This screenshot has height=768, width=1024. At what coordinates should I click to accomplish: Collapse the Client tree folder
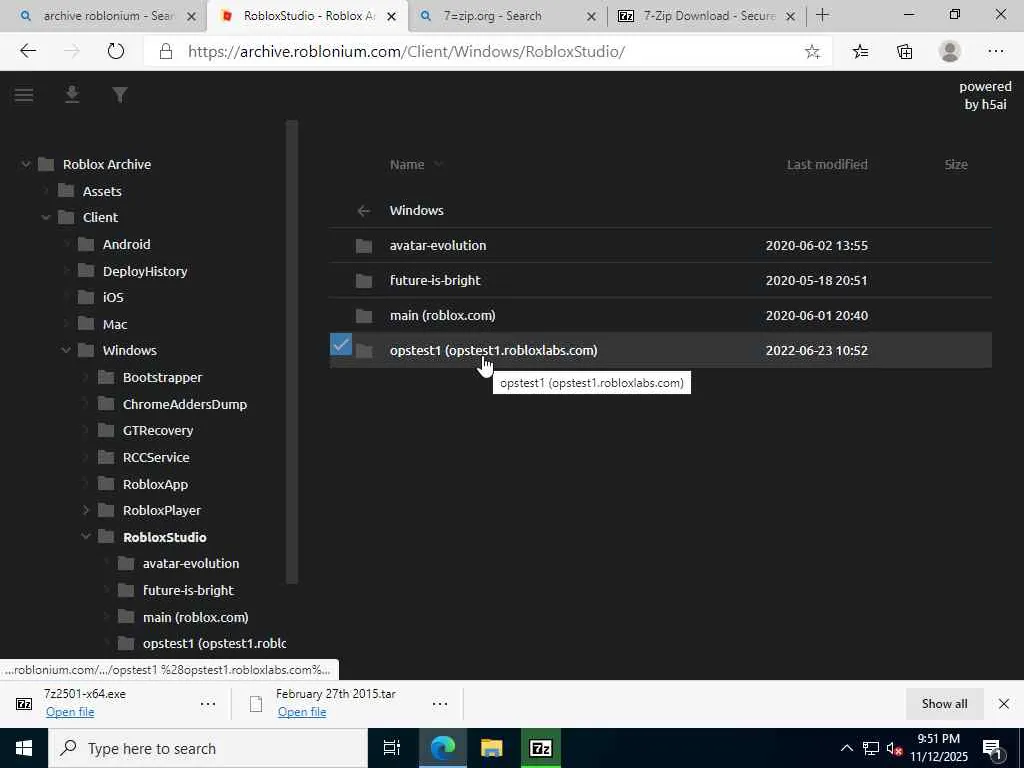point(46,217)
